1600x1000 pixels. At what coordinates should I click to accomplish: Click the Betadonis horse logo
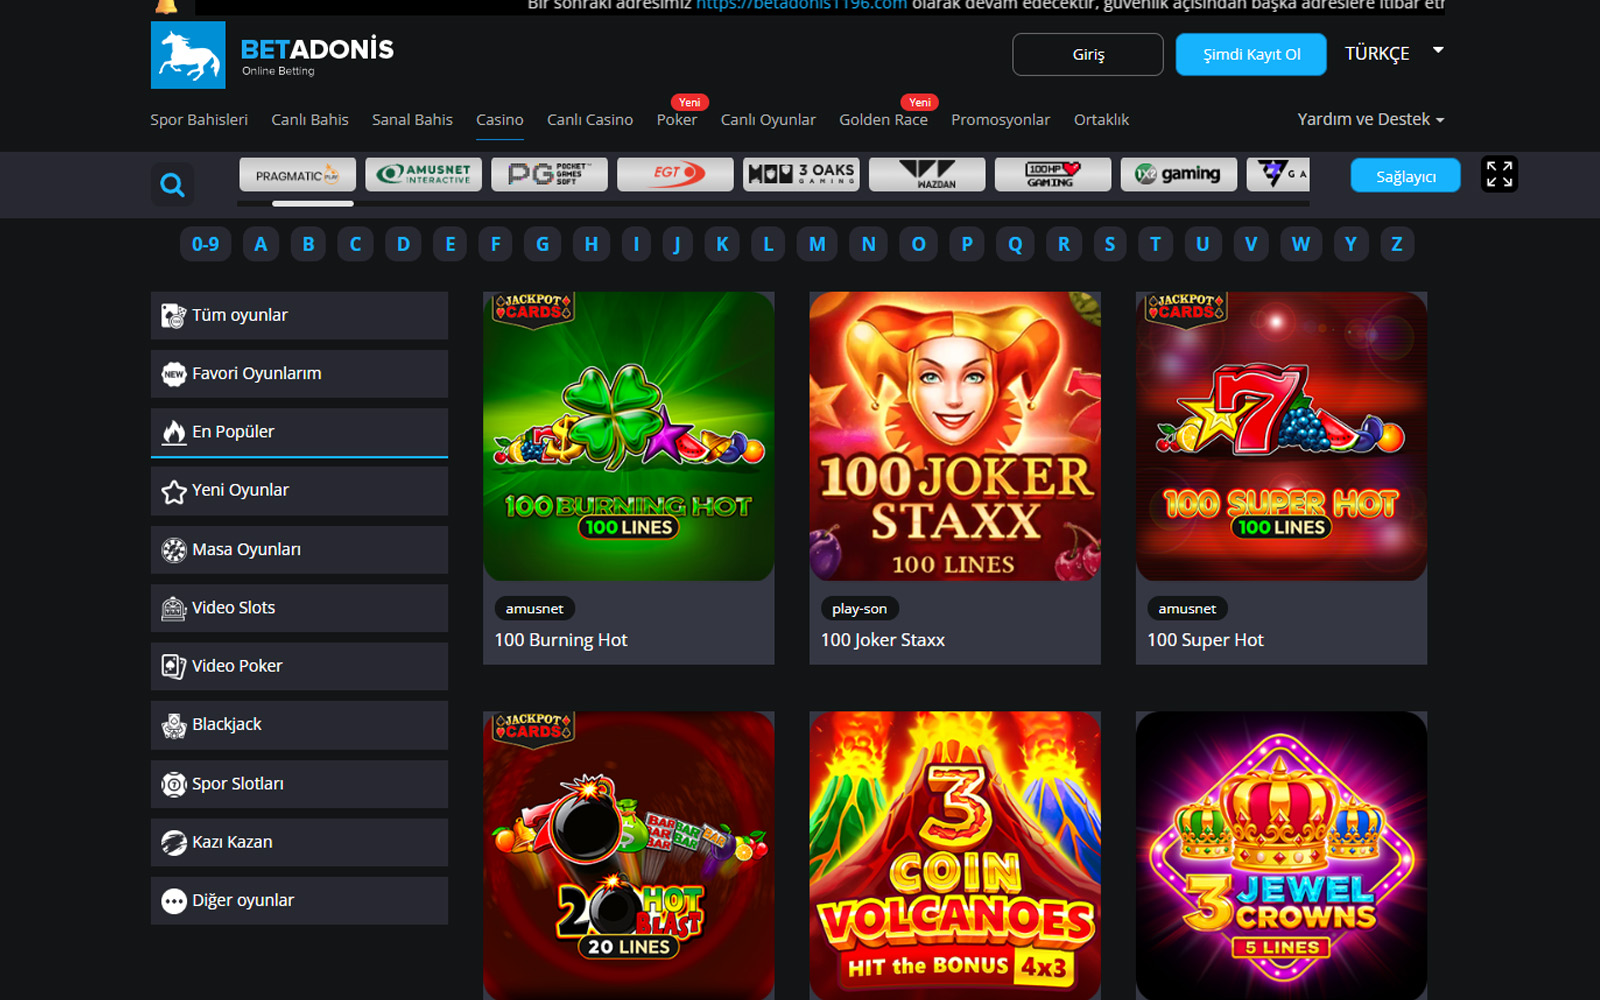[x=188, y=55]
